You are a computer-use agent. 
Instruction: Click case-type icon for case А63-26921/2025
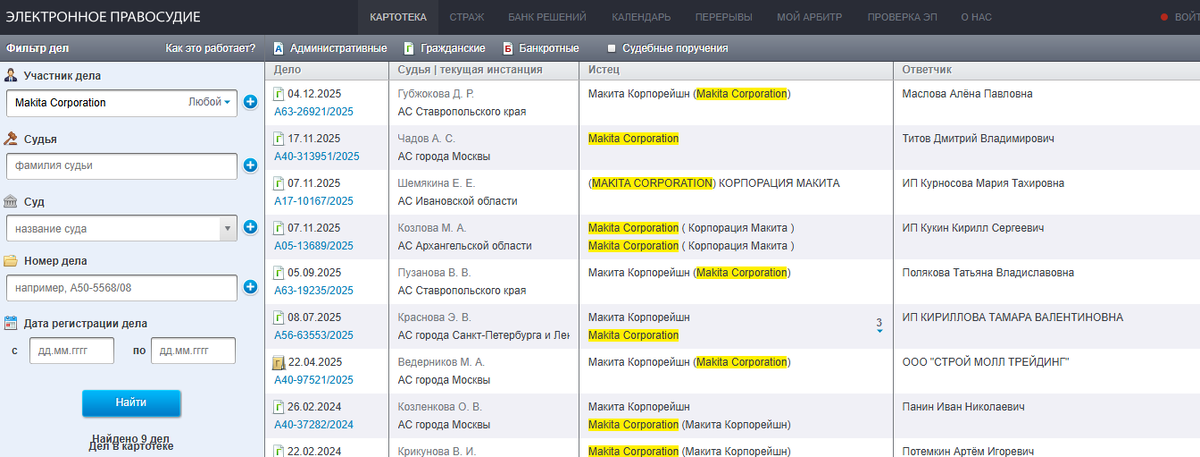tap(279, 94)
